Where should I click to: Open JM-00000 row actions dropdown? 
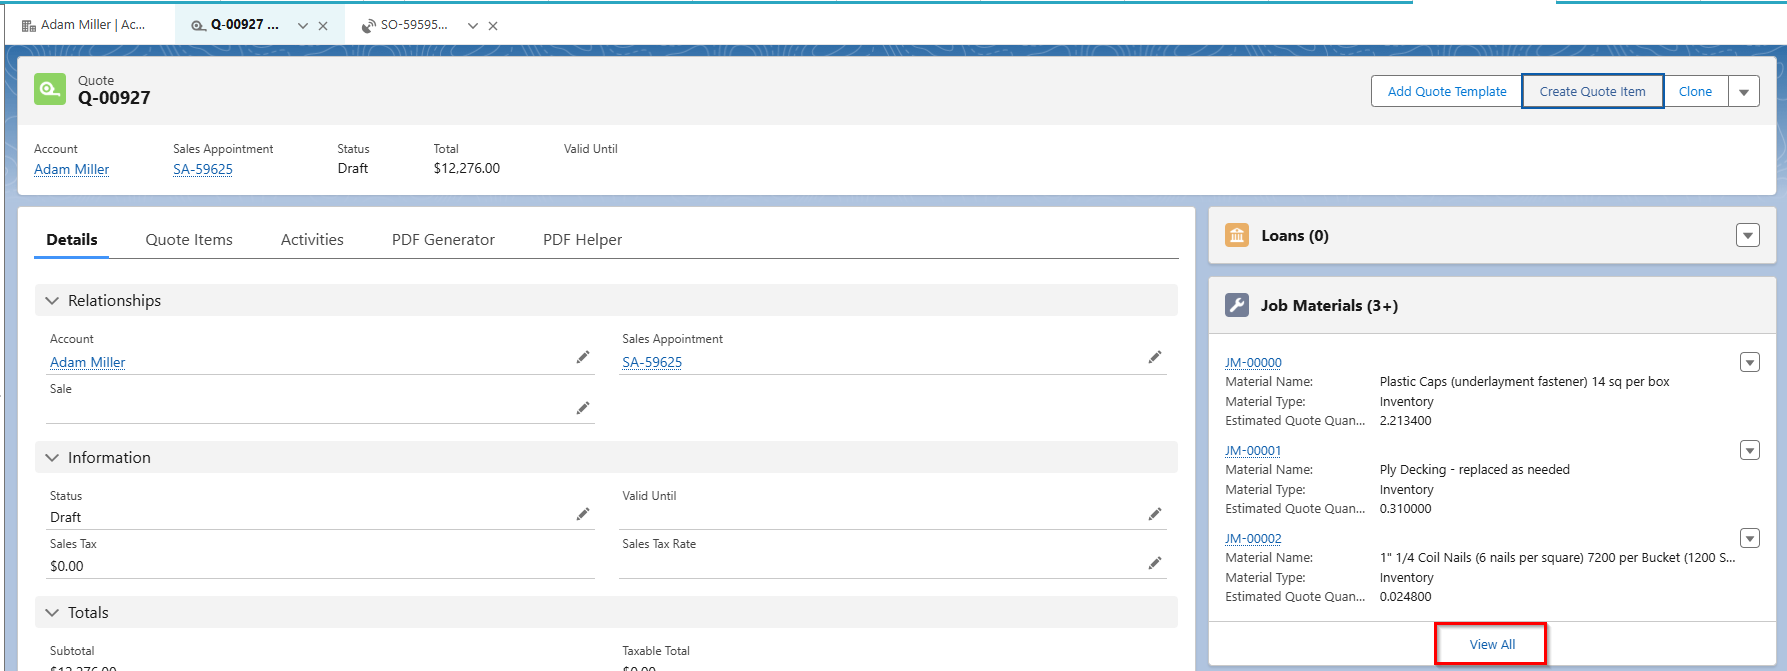point(1750,362)
